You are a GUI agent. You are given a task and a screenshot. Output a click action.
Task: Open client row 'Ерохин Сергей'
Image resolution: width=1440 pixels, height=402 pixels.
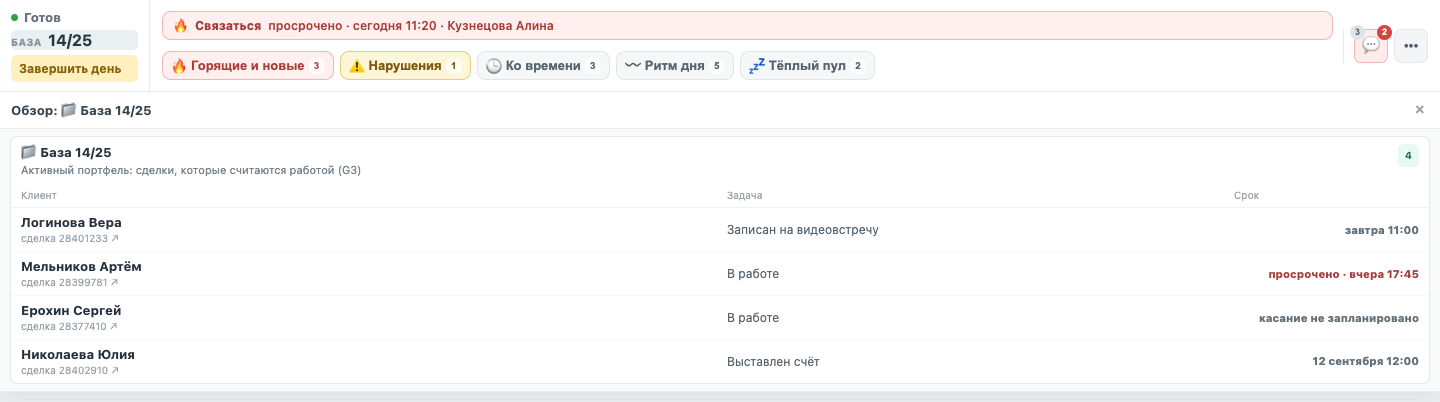point(720,318)
